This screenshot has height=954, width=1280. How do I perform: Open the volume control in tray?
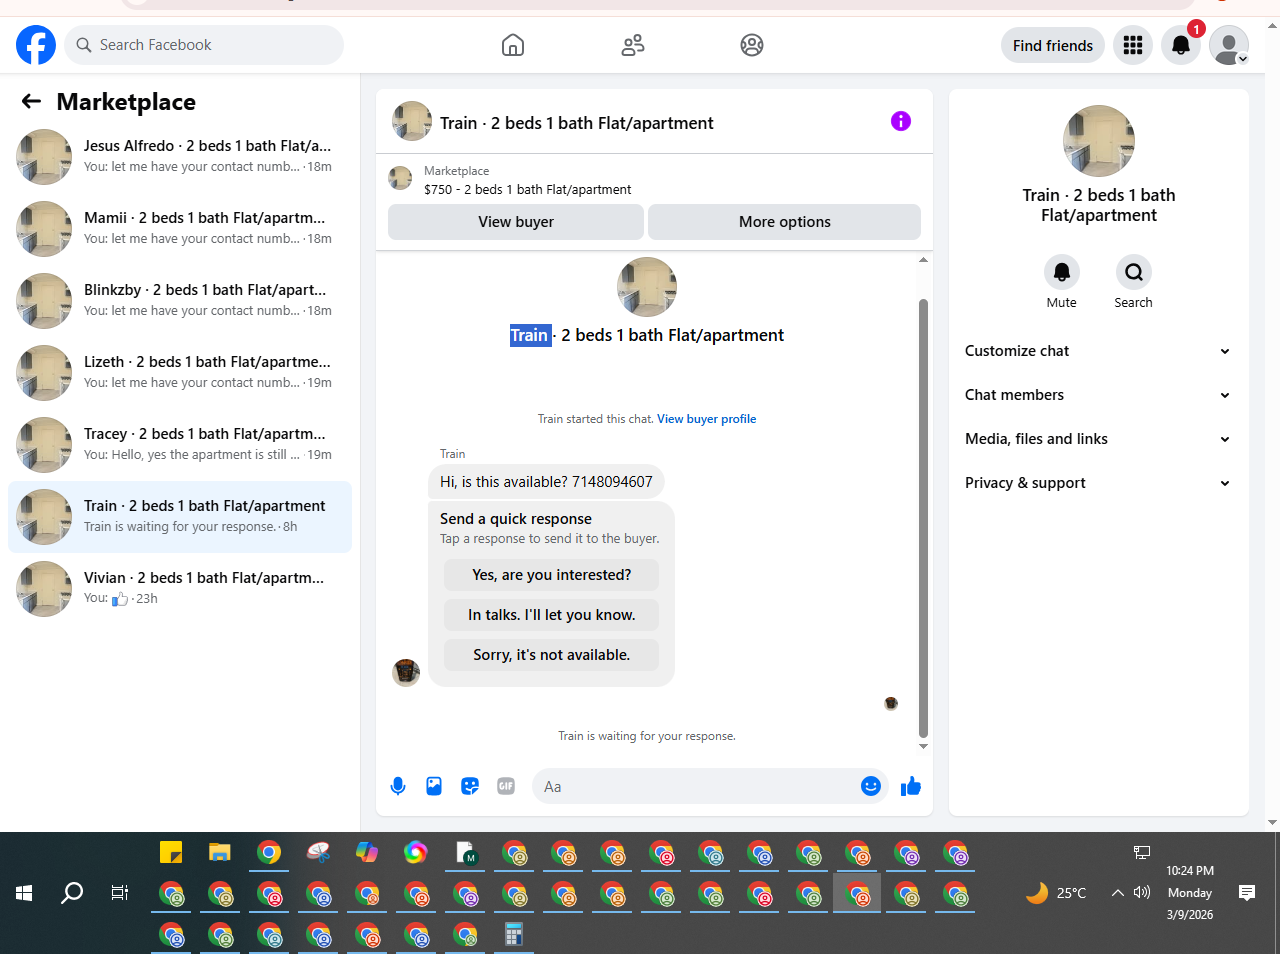pos(1142,892)
